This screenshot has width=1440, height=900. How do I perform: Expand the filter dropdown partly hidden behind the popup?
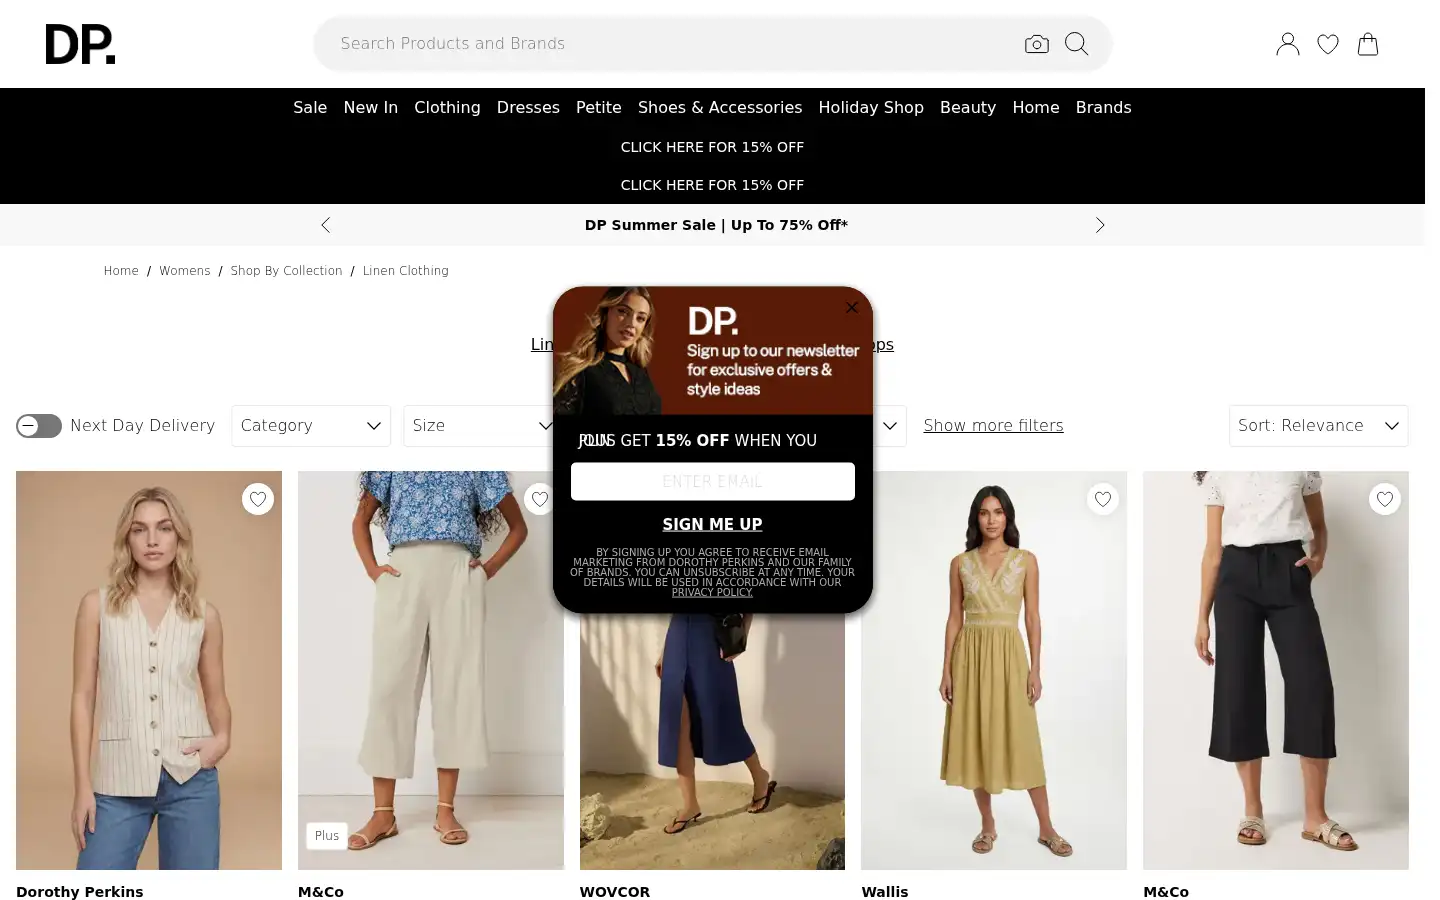point(889,426)
